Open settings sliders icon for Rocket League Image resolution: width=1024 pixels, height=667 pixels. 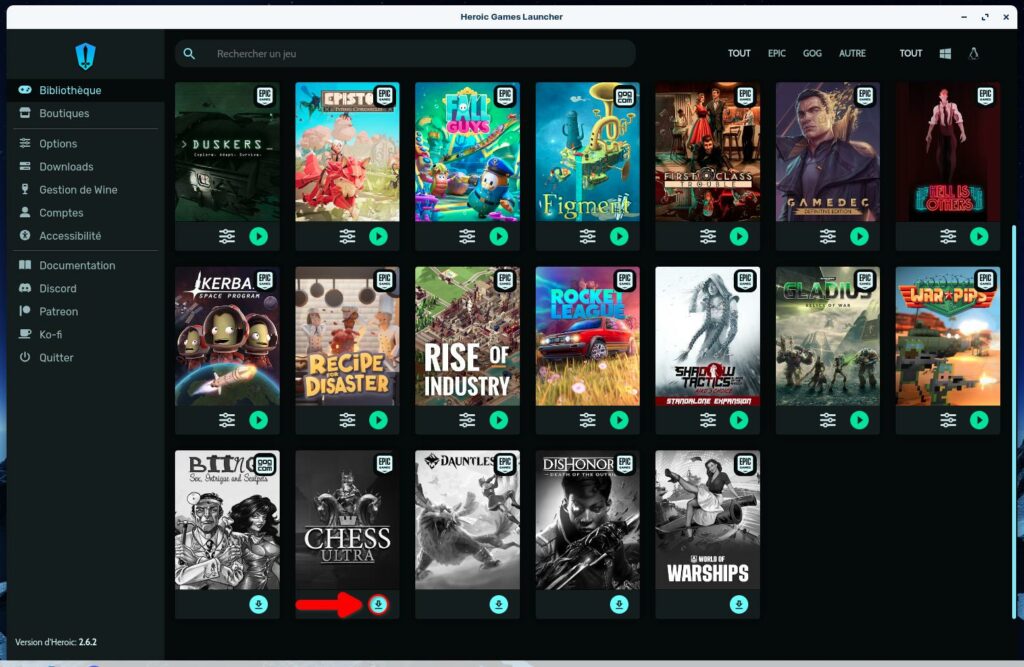(x=588, y=420)
